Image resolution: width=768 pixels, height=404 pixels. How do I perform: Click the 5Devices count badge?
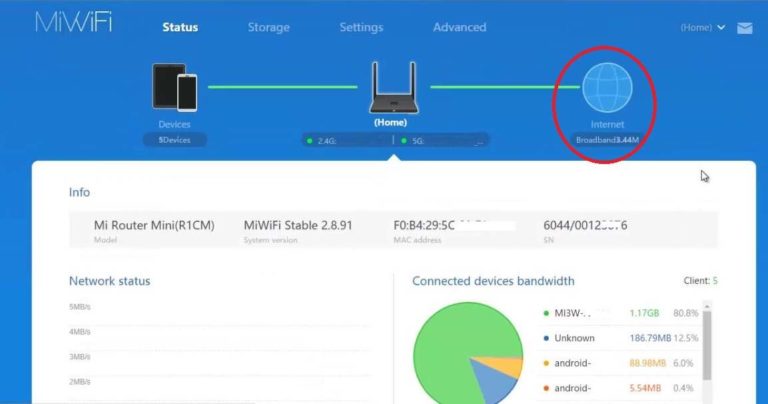(174, 140)
